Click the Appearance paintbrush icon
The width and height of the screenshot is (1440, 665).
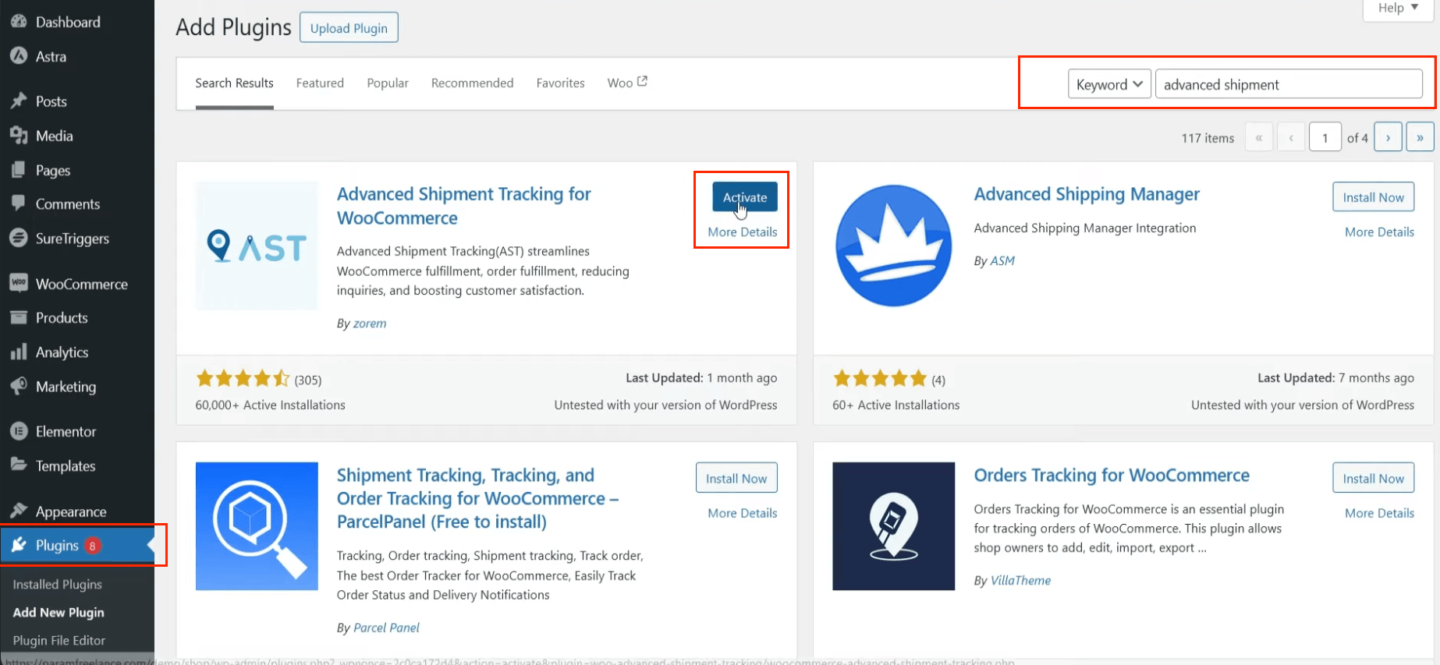click(x=18, y=512)
